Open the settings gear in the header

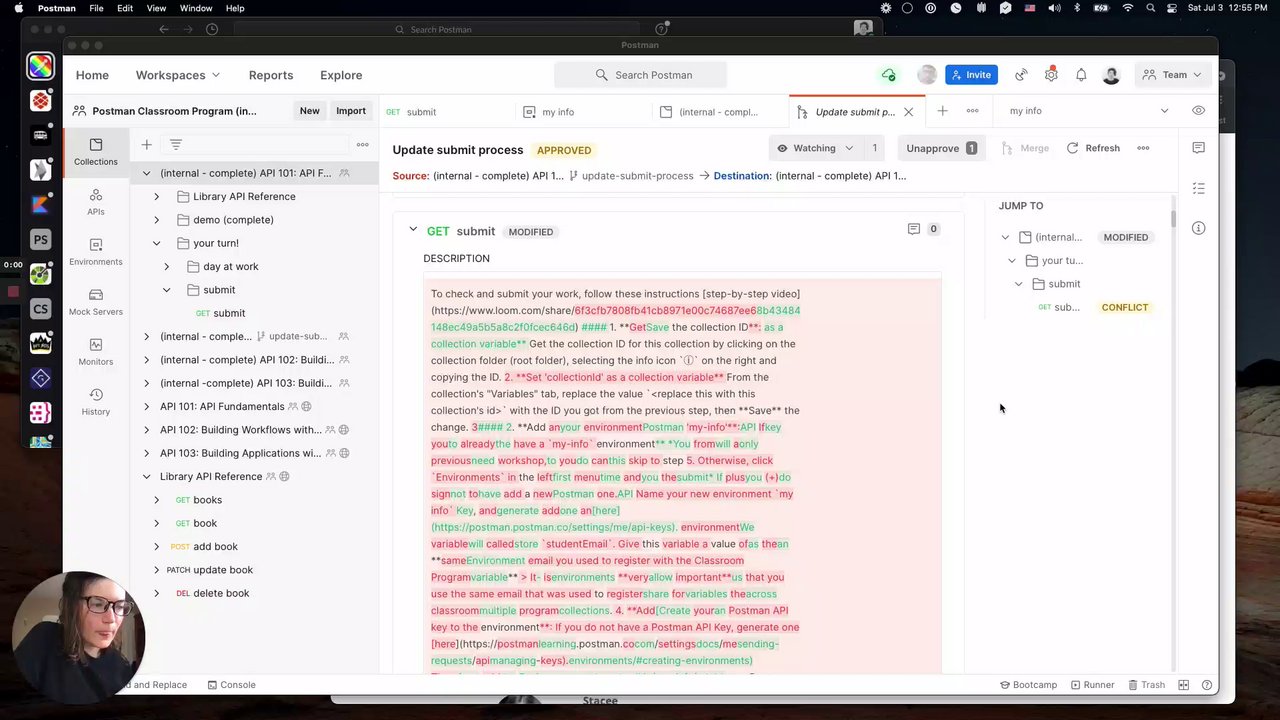1051,75
